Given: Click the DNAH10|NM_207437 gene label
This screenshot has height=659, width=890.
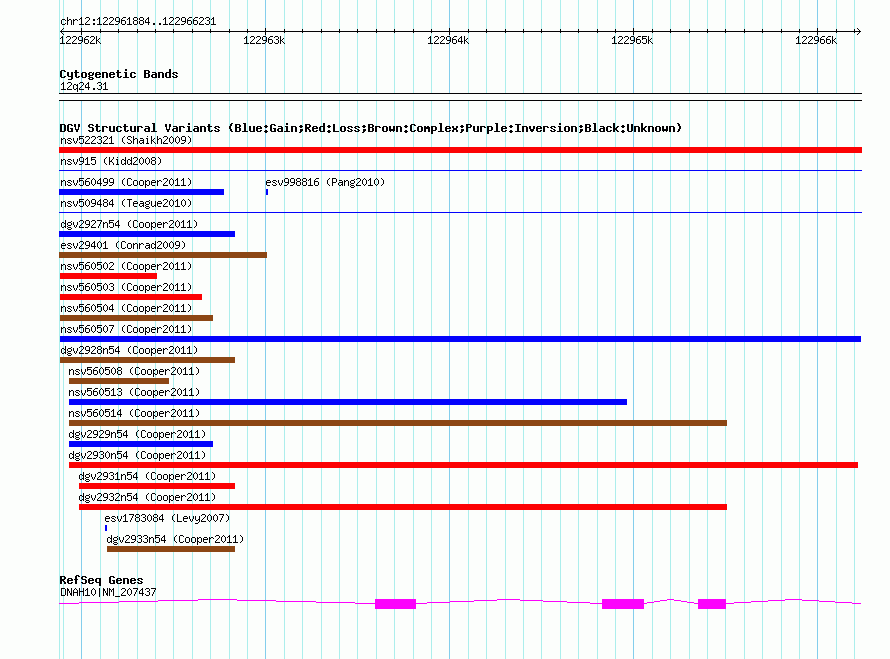Looking at the screenshot, I should pyautogui.click(x=108, y=592).
